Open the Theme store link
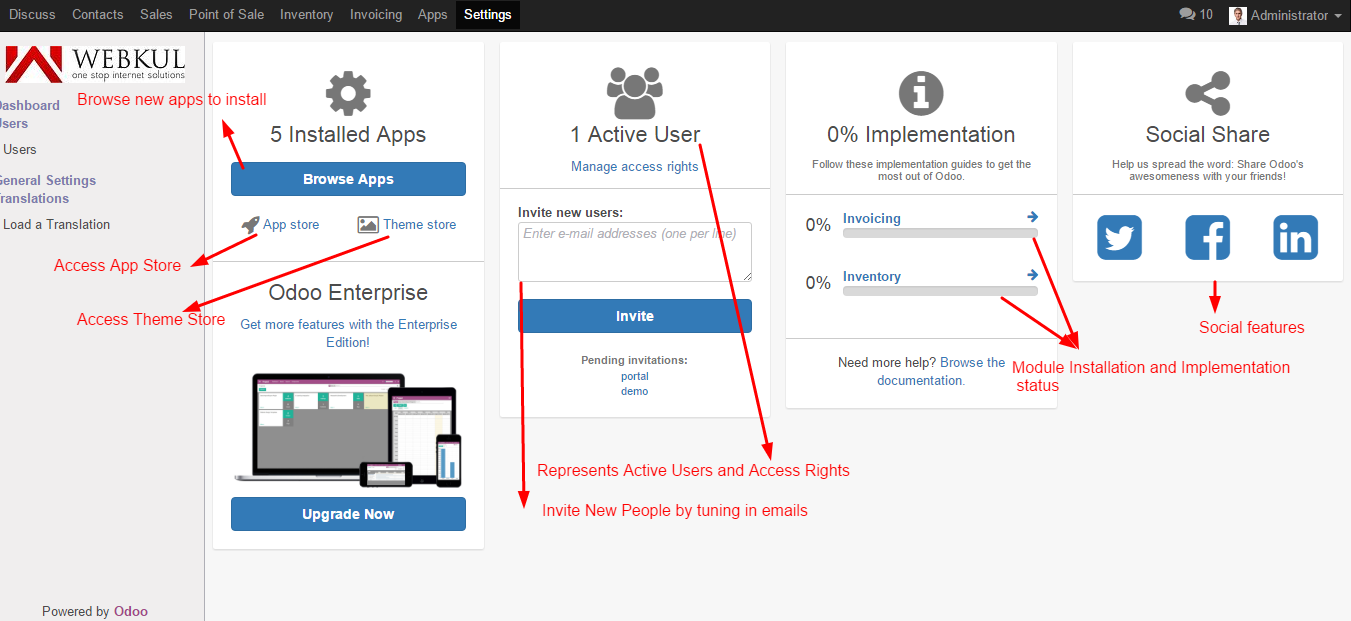This screenshot has width=1351, height=621. [x=419, y=225]
